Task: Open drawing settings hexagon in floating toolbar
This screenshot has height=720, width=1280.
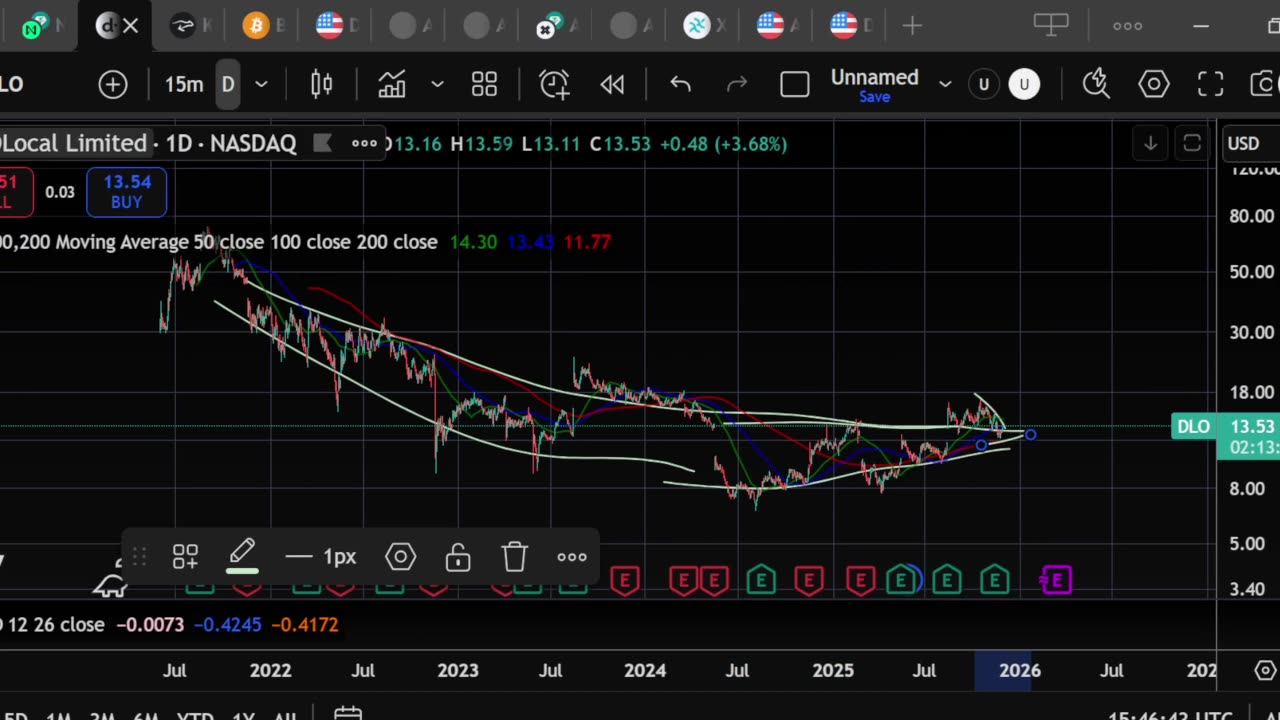Action: [x=401, y=557]
